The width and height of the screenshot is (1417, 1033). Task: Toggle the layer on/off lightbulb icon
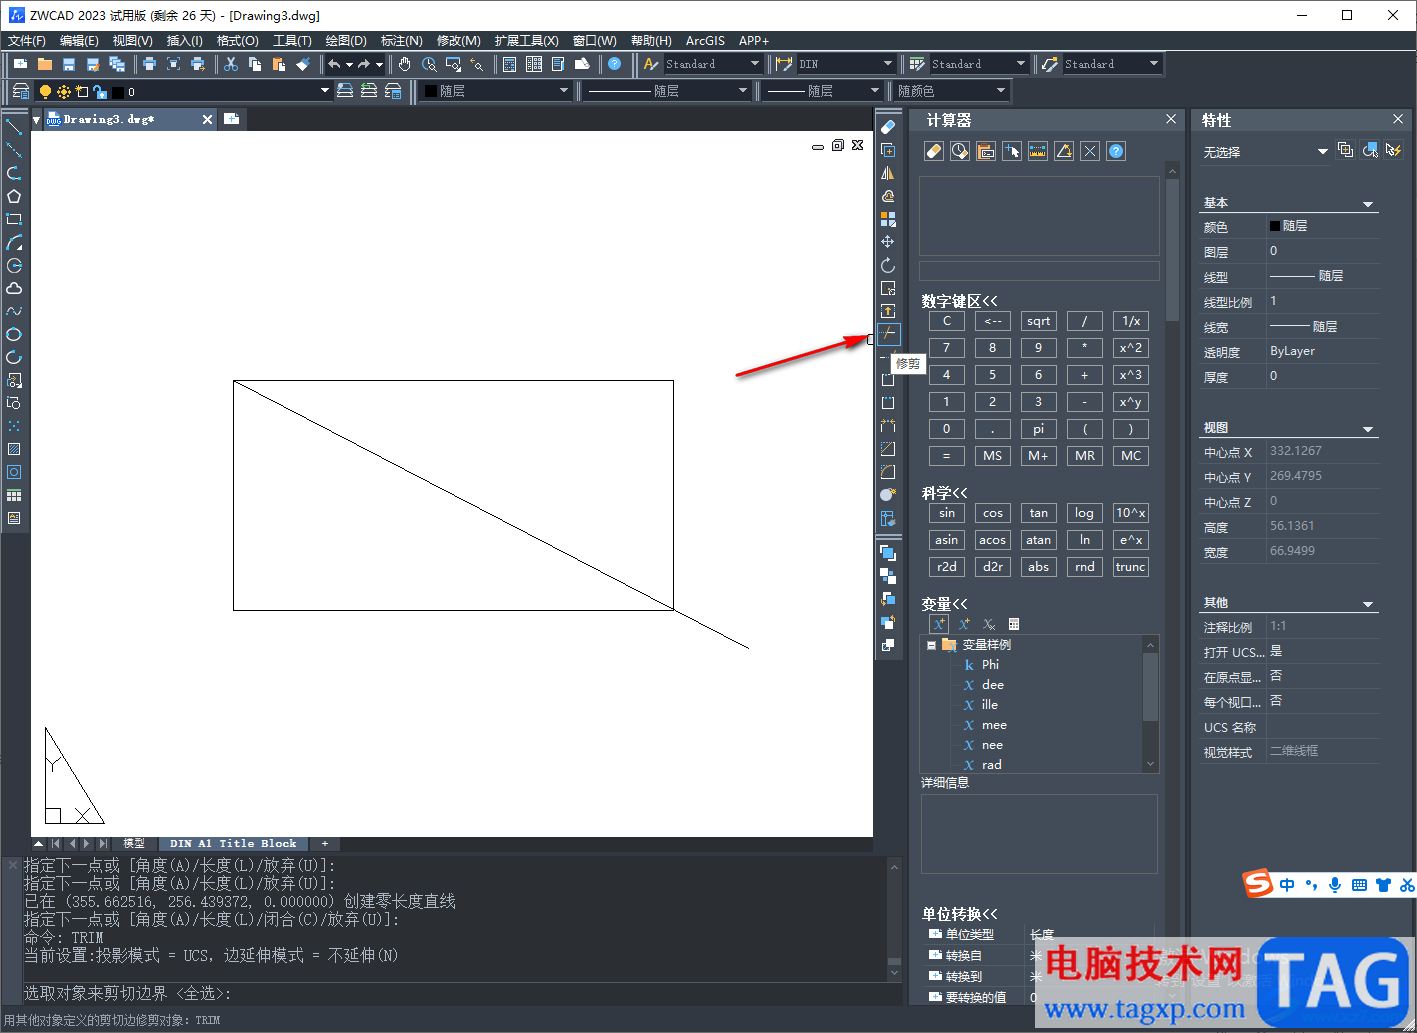point(45,91)
